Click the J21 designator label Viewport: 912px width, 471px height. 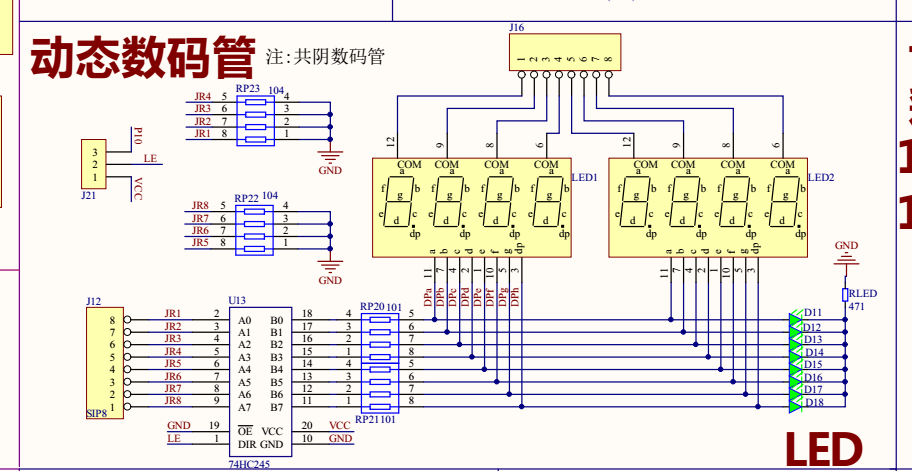pos(88,196)
